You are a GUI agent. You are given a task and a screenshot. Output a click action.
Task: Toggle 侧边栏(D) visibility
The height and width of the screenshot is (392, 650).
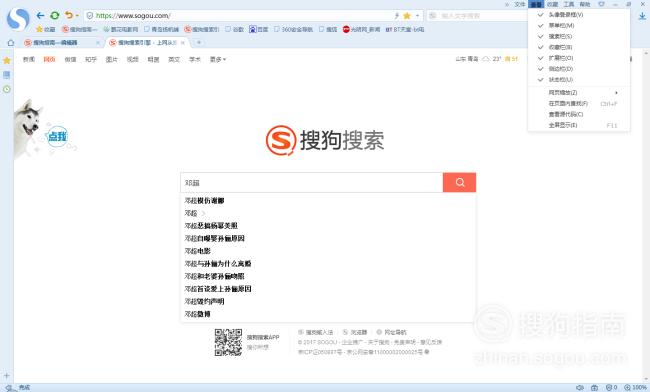click(579, 69)
